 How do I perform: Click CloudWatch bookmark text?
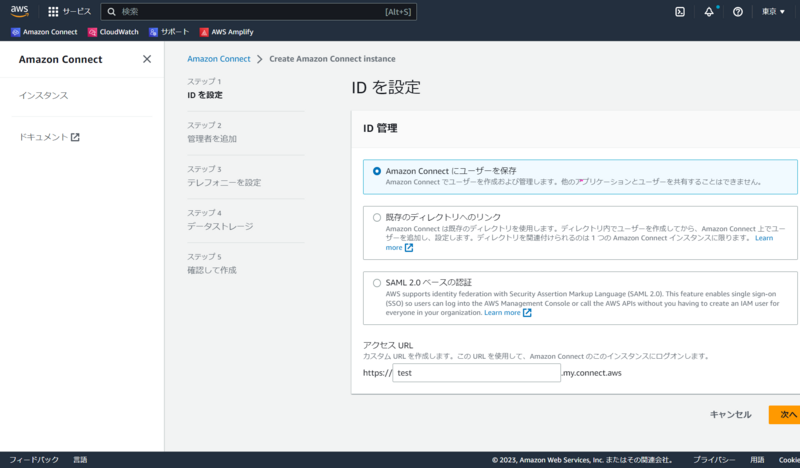[x=119, y=32]
